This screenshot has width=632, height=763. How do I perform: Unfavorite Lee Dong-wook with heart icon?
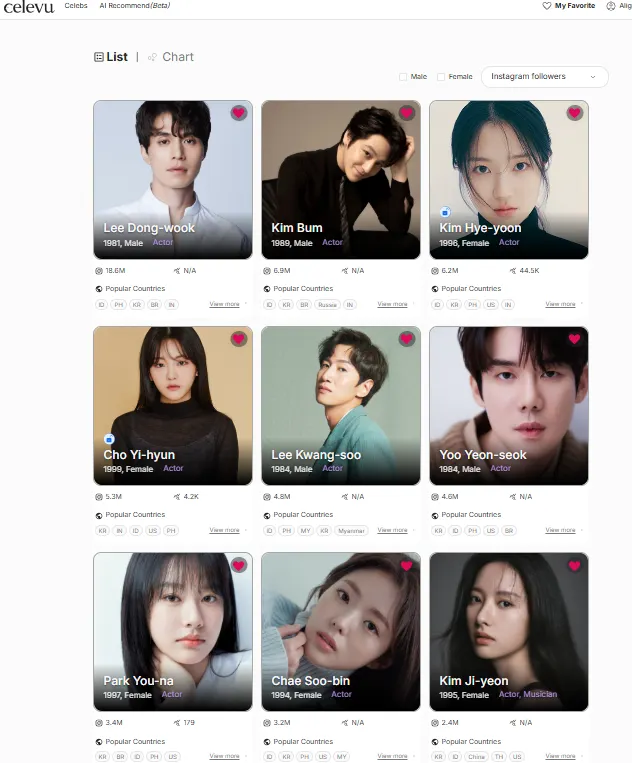click(238, 113)
